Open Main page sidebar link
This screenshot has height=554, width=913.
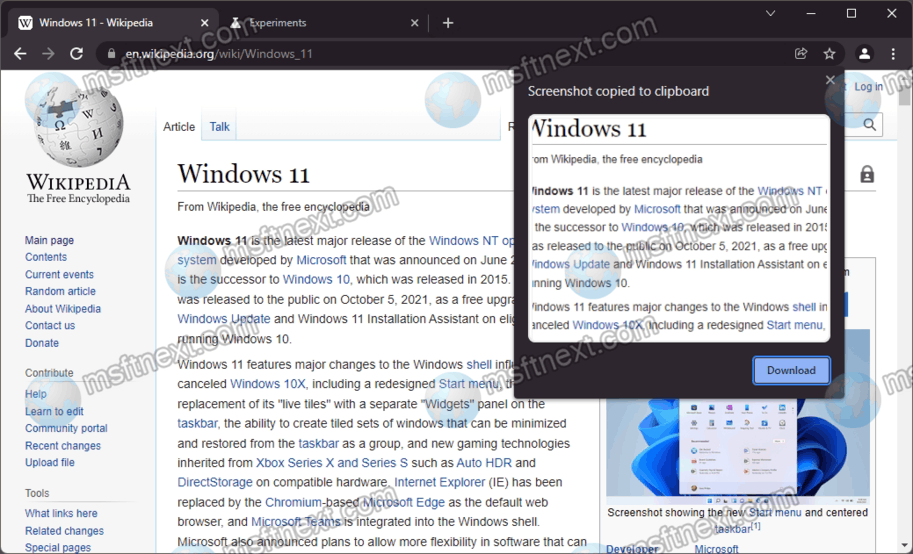pos(49,240)
